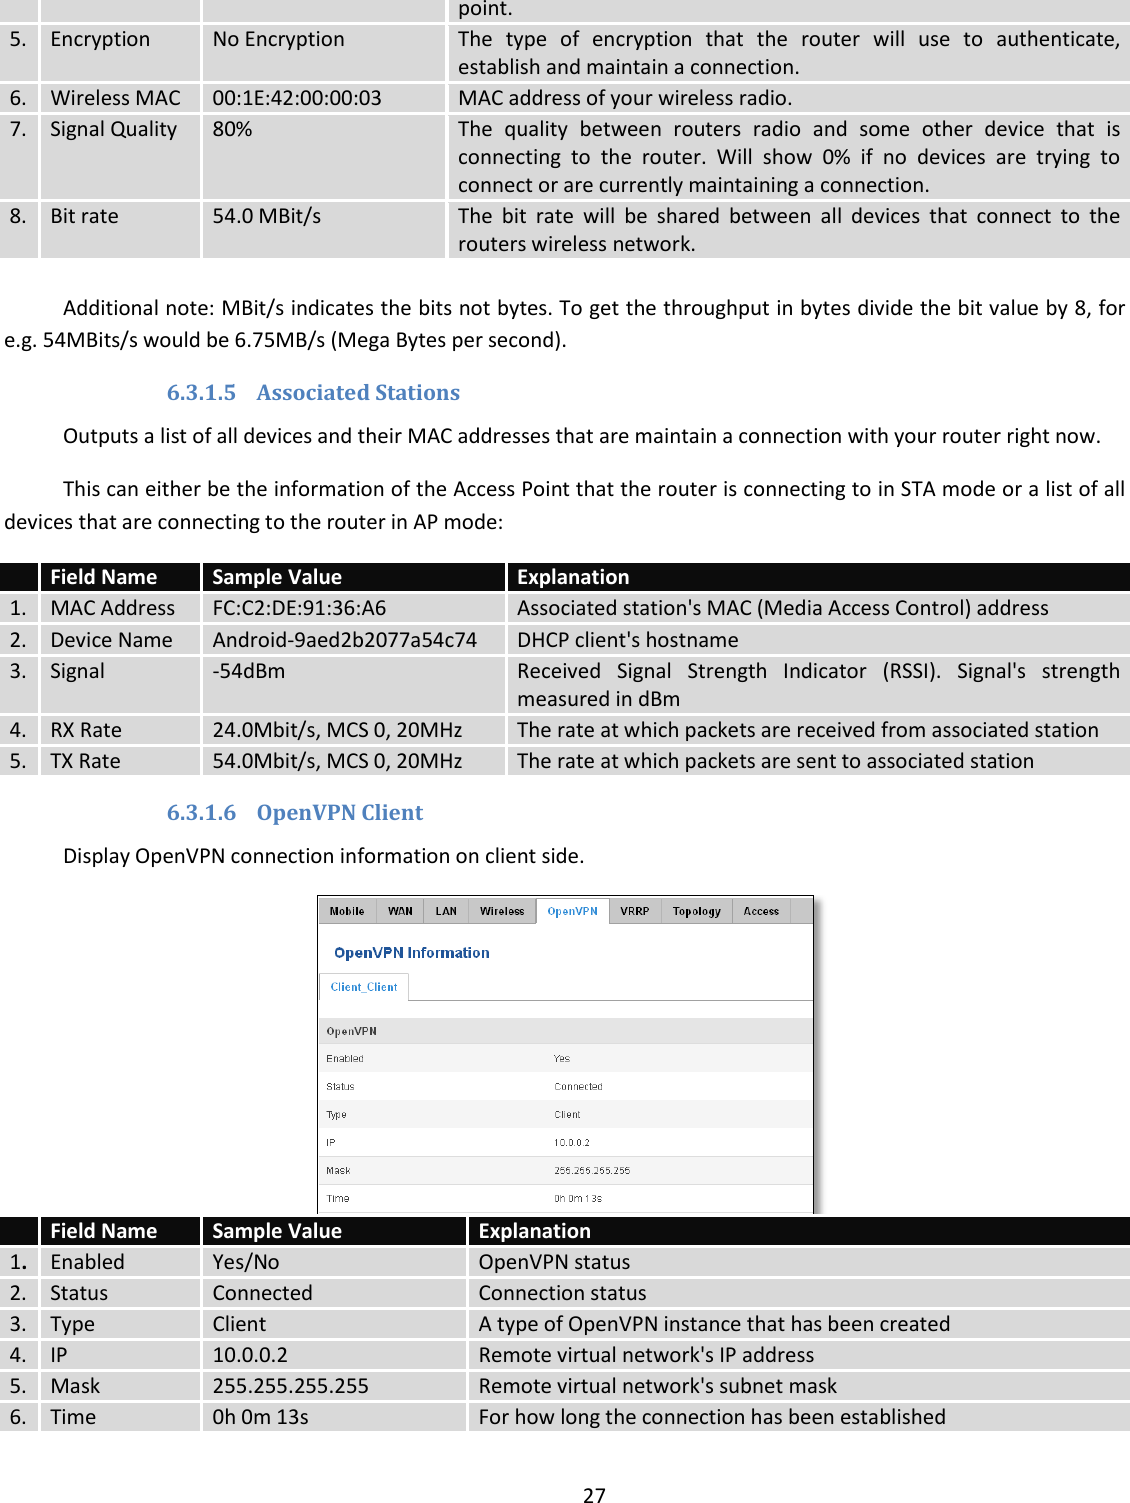1130x1503 pixels.
Task: Click the Enabled status value Yes
Action: (560, 1057)
